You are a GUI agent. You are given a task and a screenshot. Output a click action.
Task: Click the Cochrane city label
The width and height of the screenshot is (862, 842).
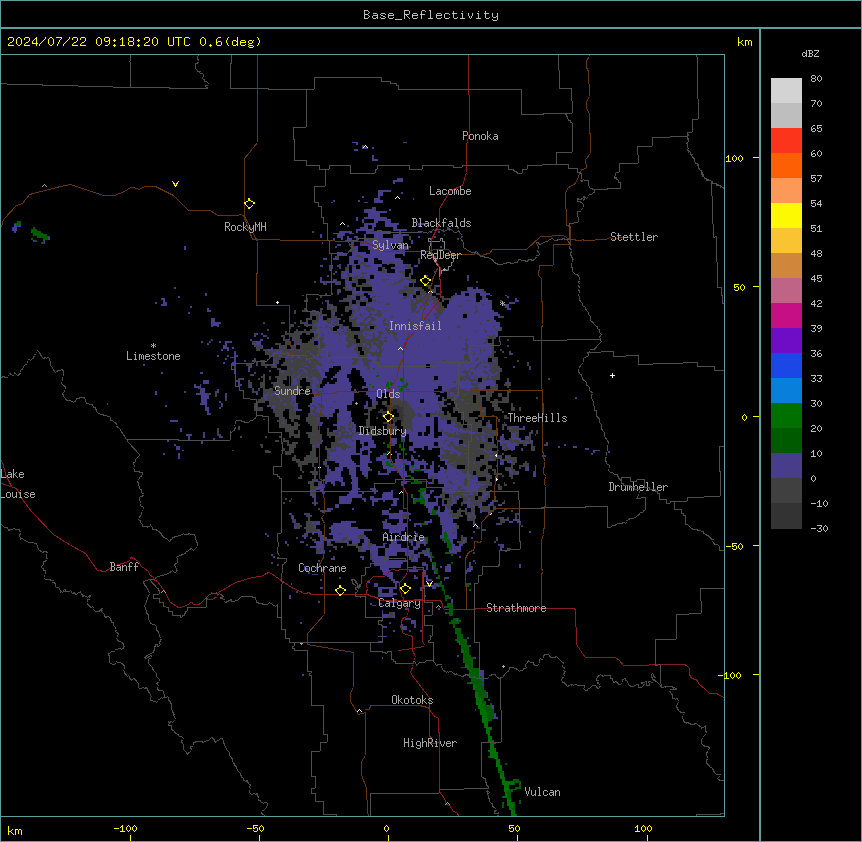pyautogui.click(x=322, y=568)
